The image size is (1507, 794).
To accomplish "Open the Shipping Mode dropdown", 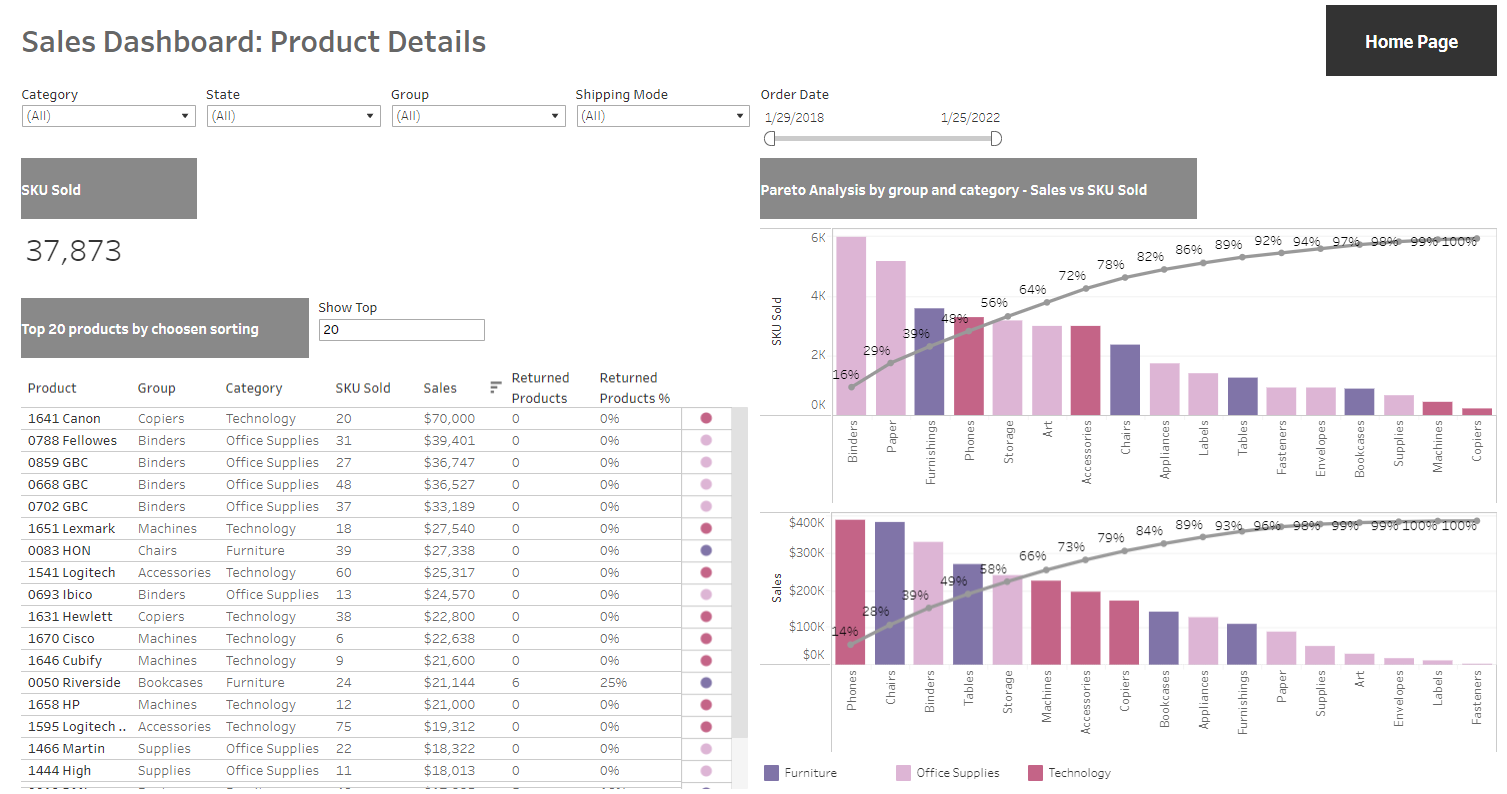I will click(663, 116).
